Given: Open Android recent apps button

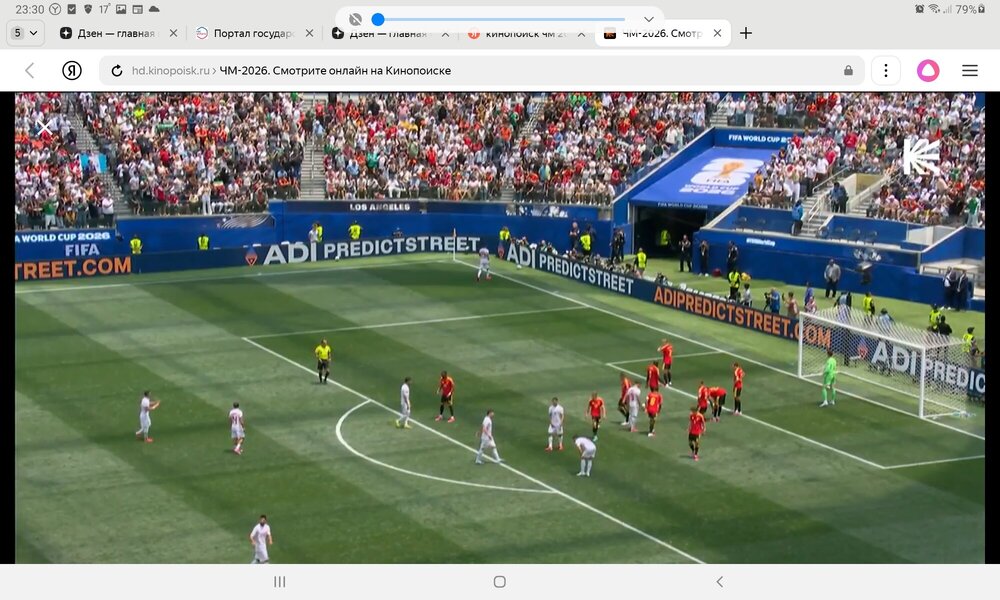Looking at the screenshot, I should pyautogui.click(x=279, y=582).
